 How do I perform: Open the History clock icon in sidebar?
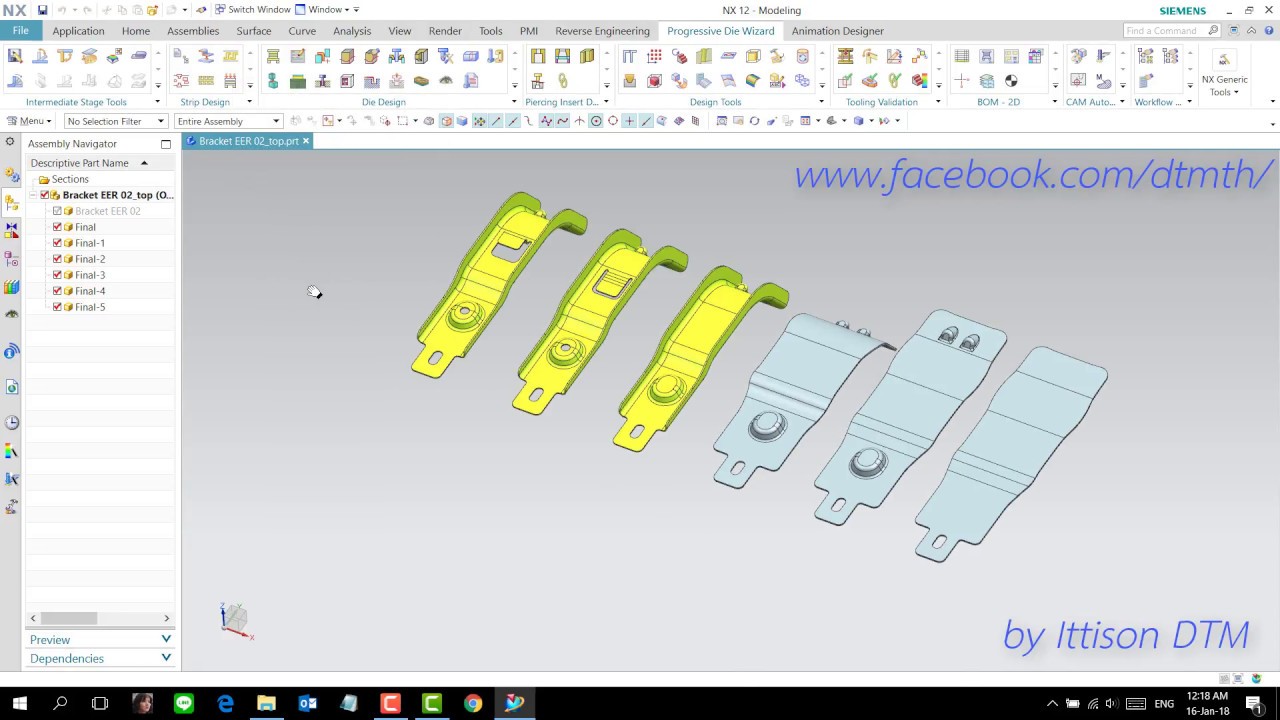click(11, 423)
